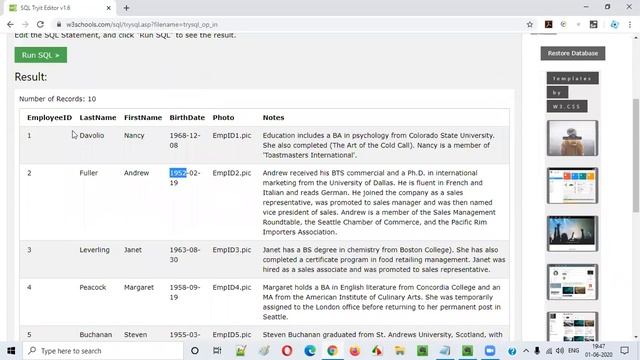The height and width of the screenshot is (360, 640).
Task: Launch Opera from the taskbar
Action: point(287,351)
